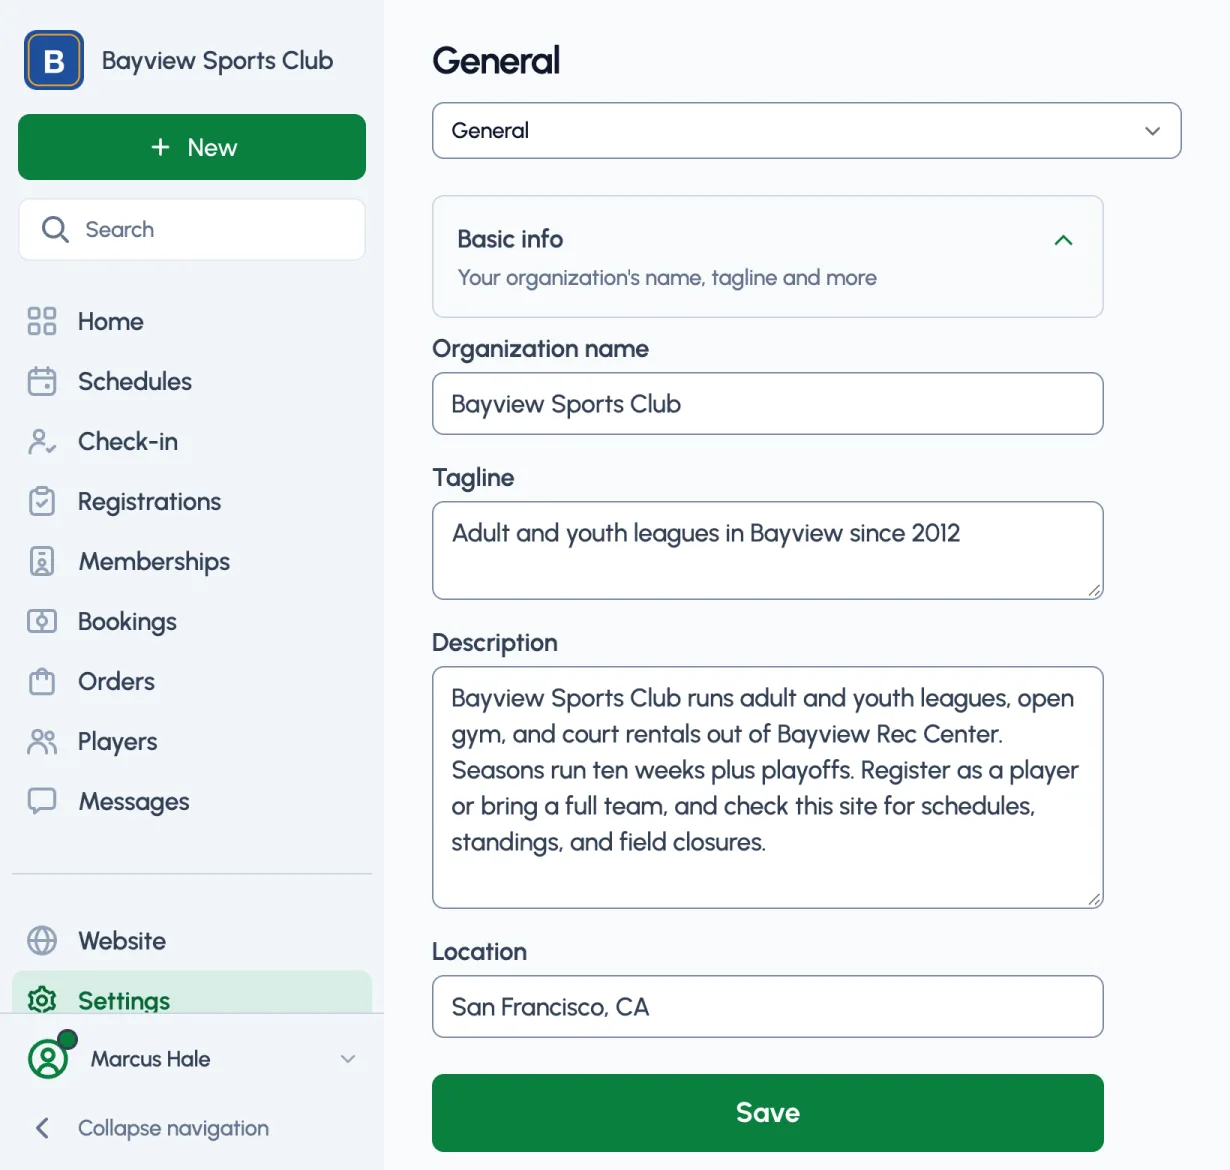1230x1170 pixels.
Task: Click the Tagline resize handle
Action: click(1095, 591)
